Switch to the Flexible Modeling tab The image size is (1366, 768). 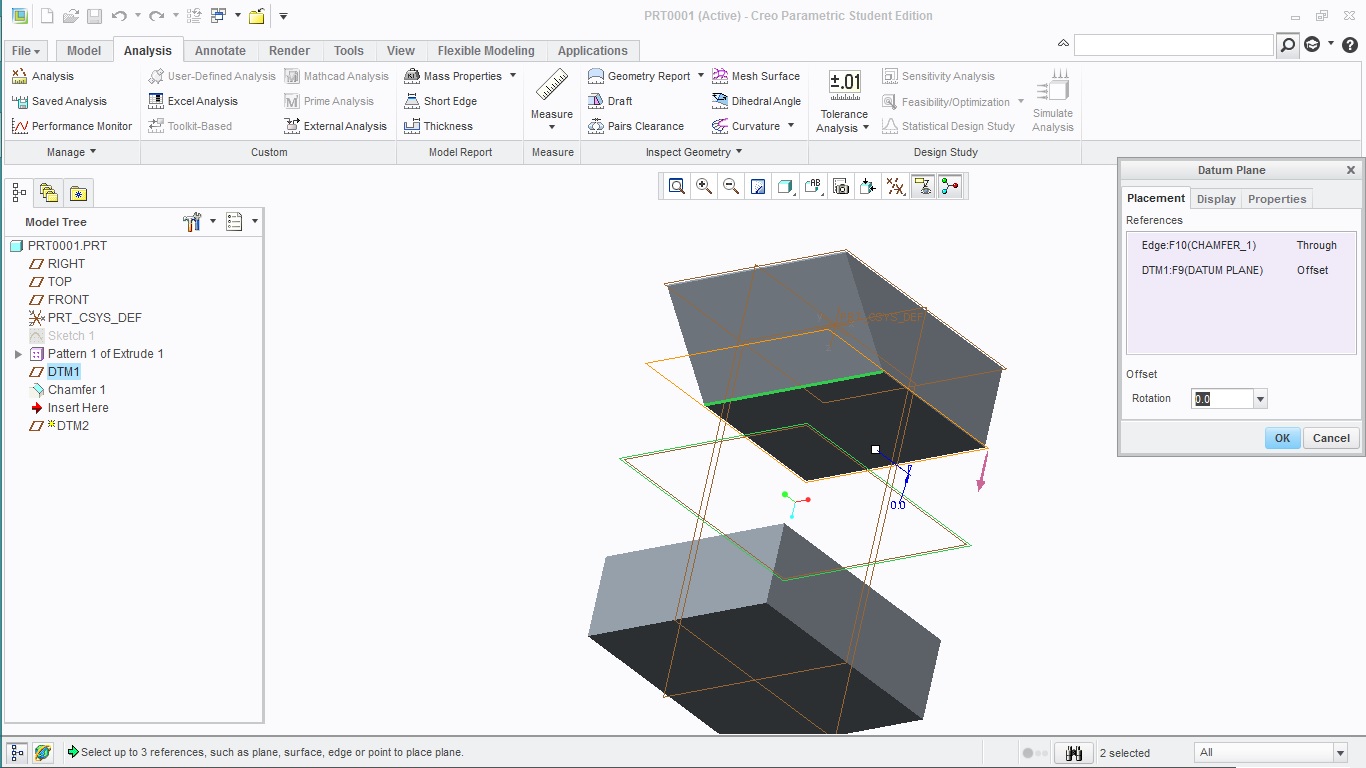[x=486, y=51]
